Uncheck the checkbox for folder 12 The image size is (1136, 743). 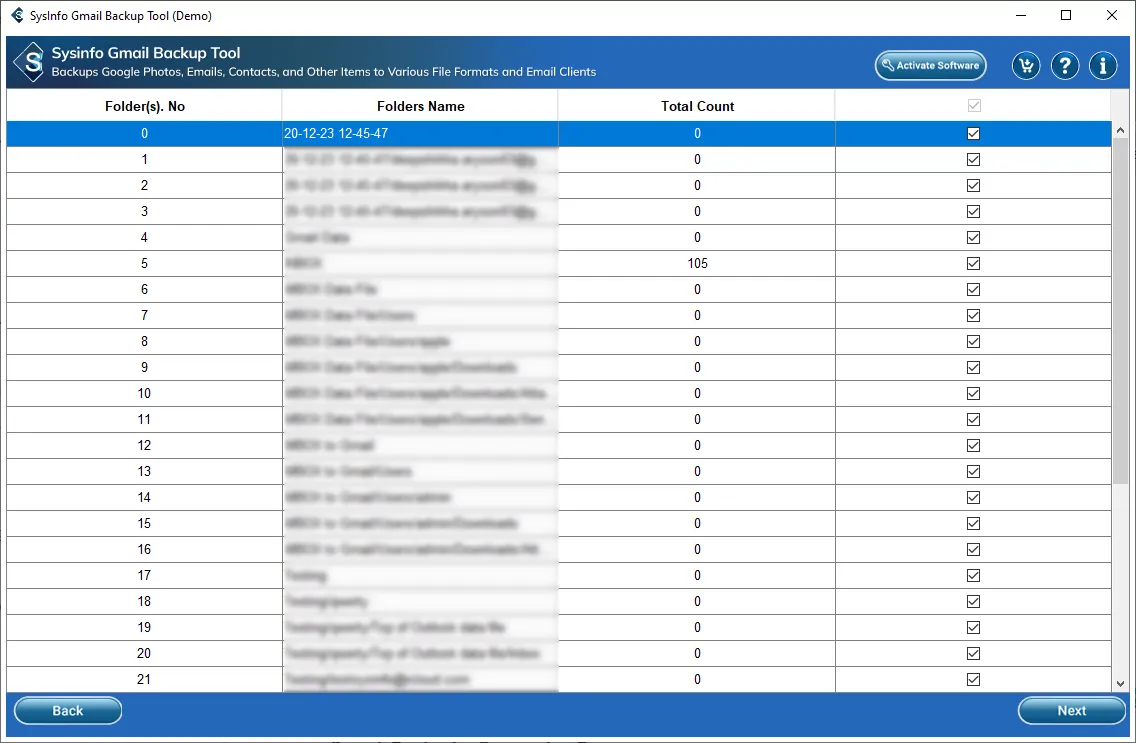[x=974, y=445]
